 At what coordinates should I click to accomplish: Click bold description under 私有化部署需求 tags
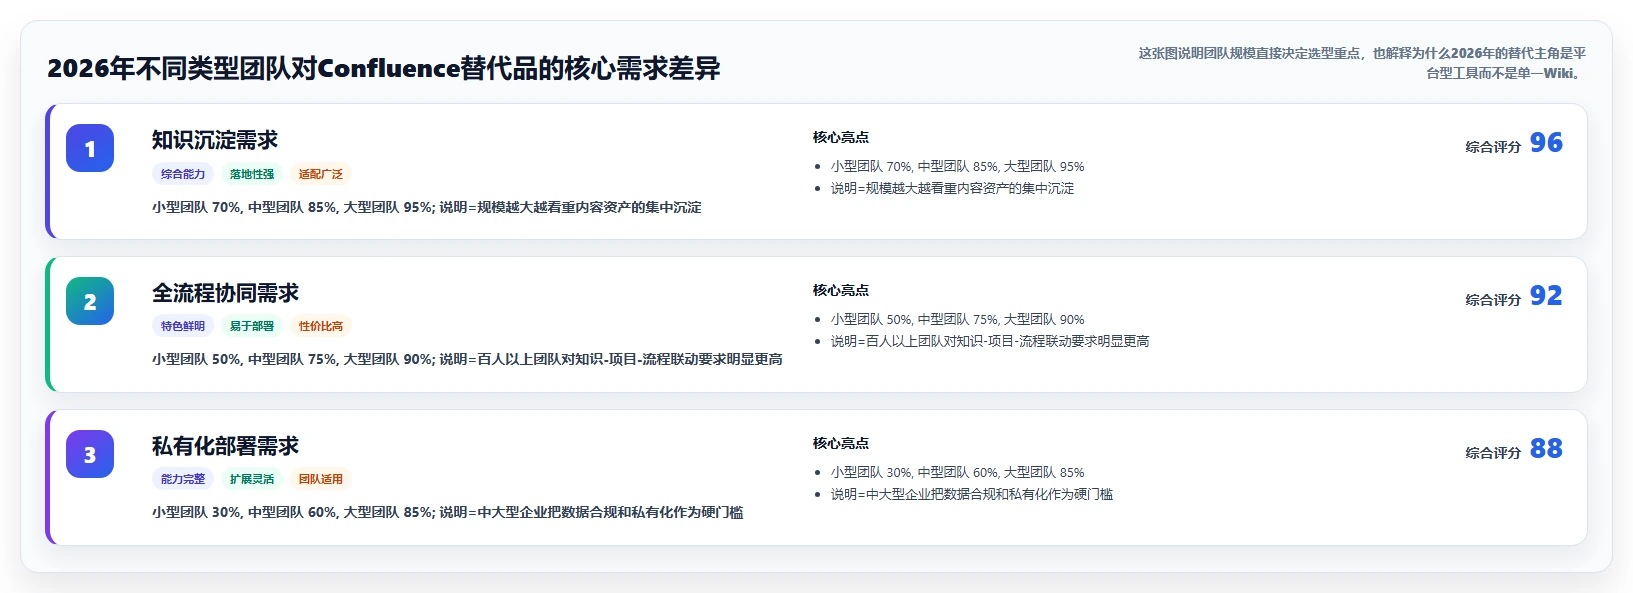pos(448,512)
